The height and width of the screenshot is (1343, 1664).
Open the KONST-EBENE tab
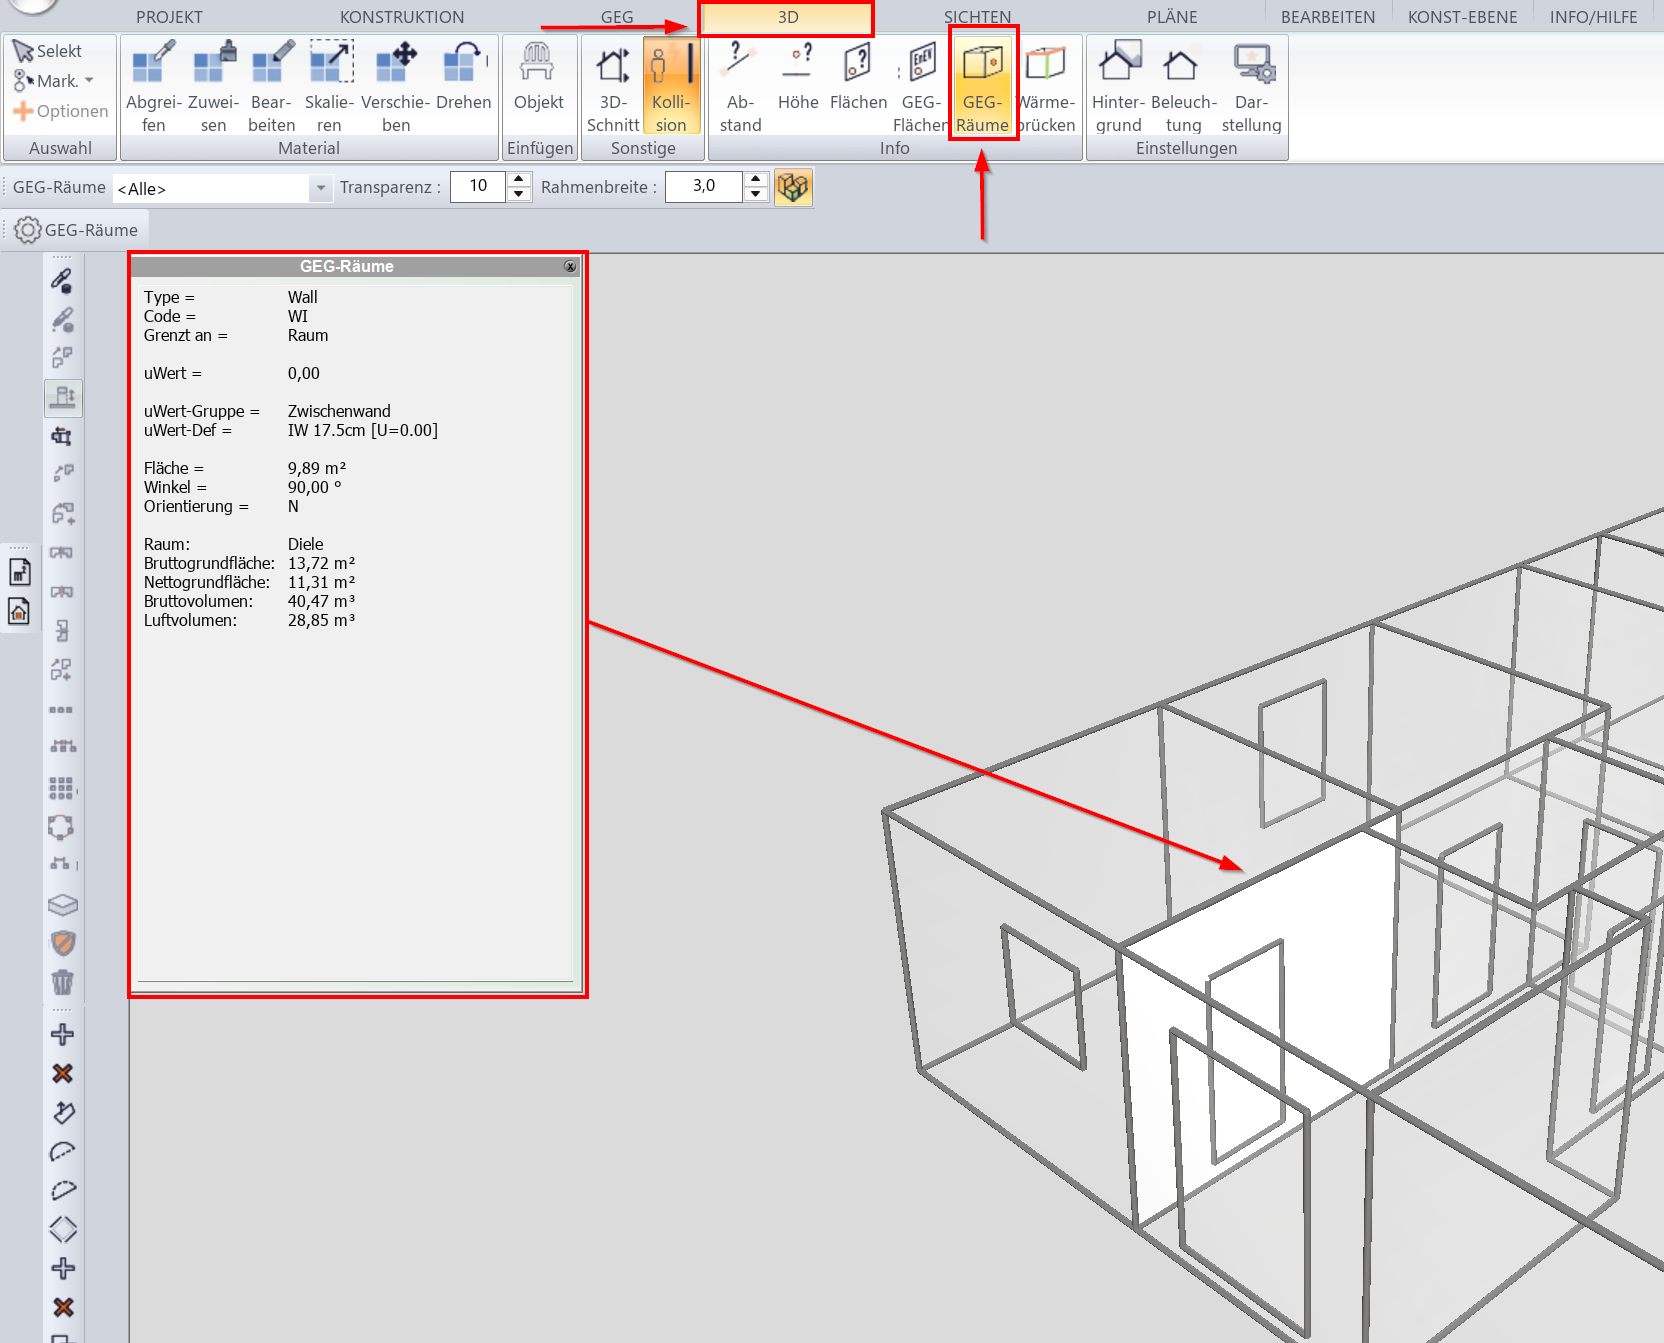pos(1462,17)
